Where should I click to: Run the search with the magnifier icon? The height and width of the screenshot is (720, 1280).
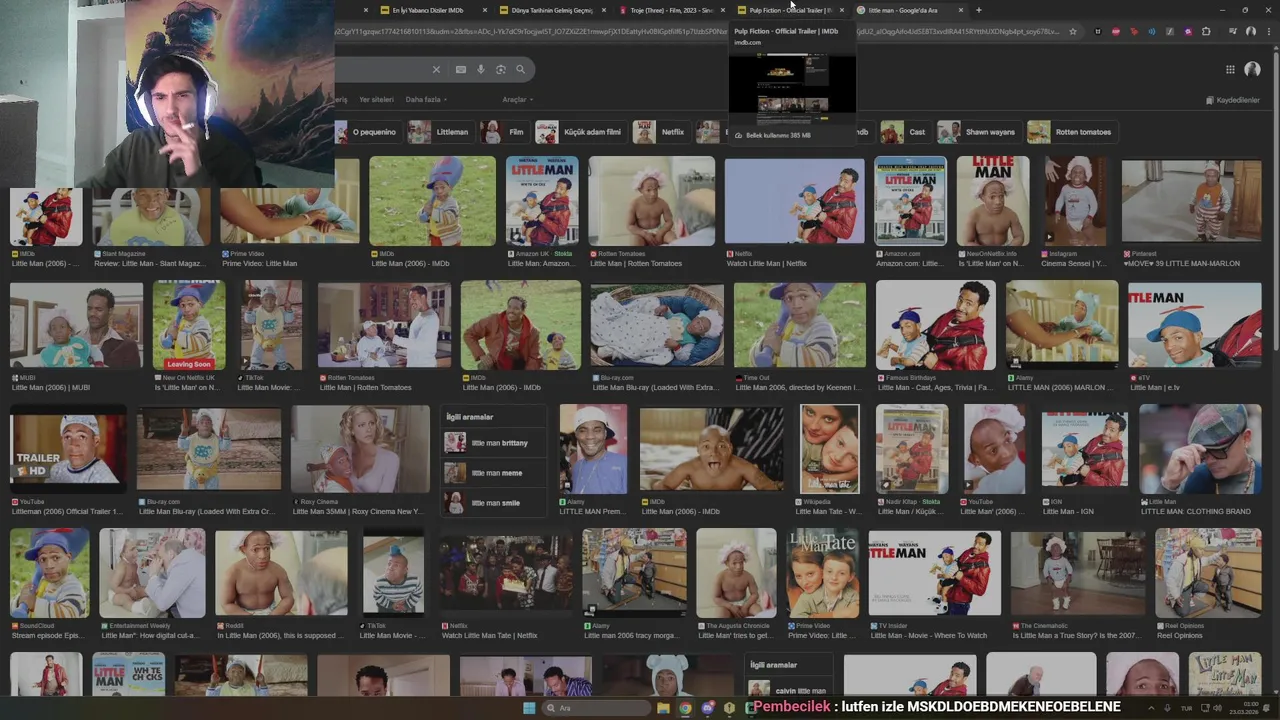point(520,69)
